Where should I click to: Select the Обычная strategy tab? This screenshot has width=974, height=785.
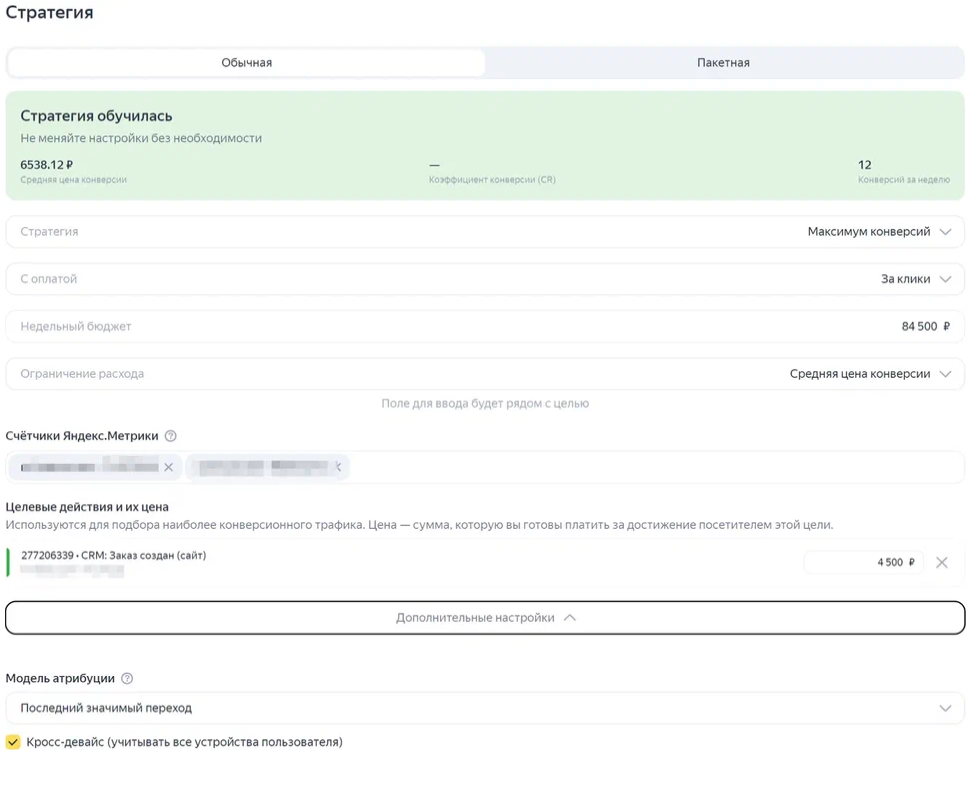pos(247,63)
